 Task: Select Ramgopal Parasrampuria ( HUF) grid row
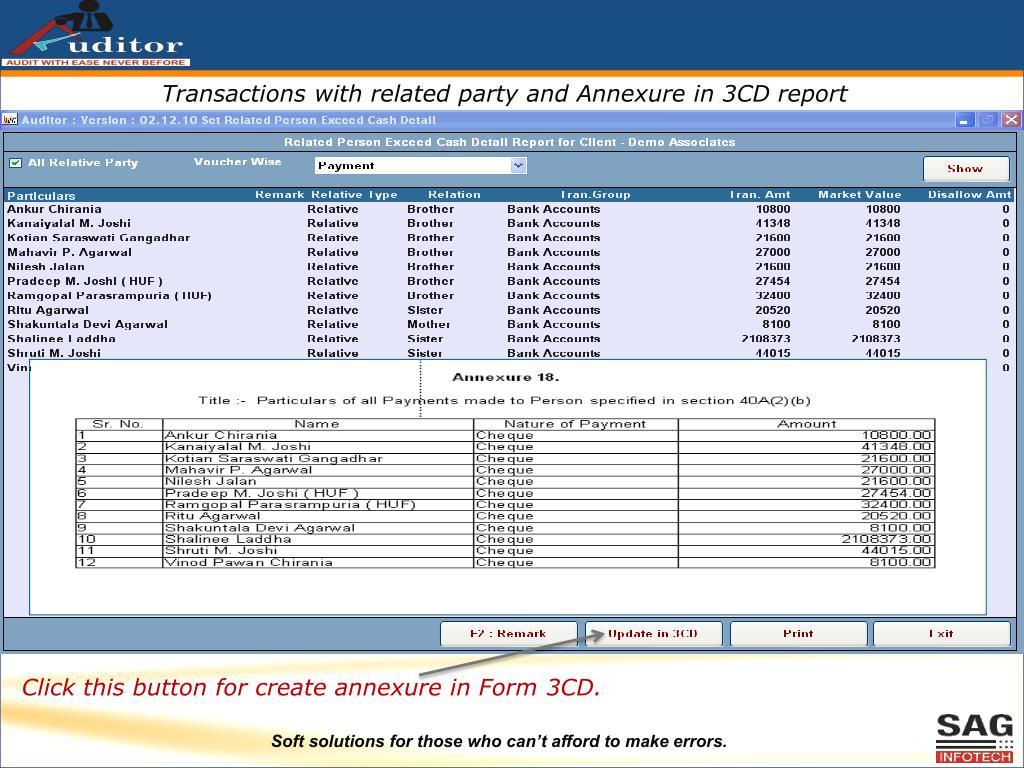[x=509, y=295]
